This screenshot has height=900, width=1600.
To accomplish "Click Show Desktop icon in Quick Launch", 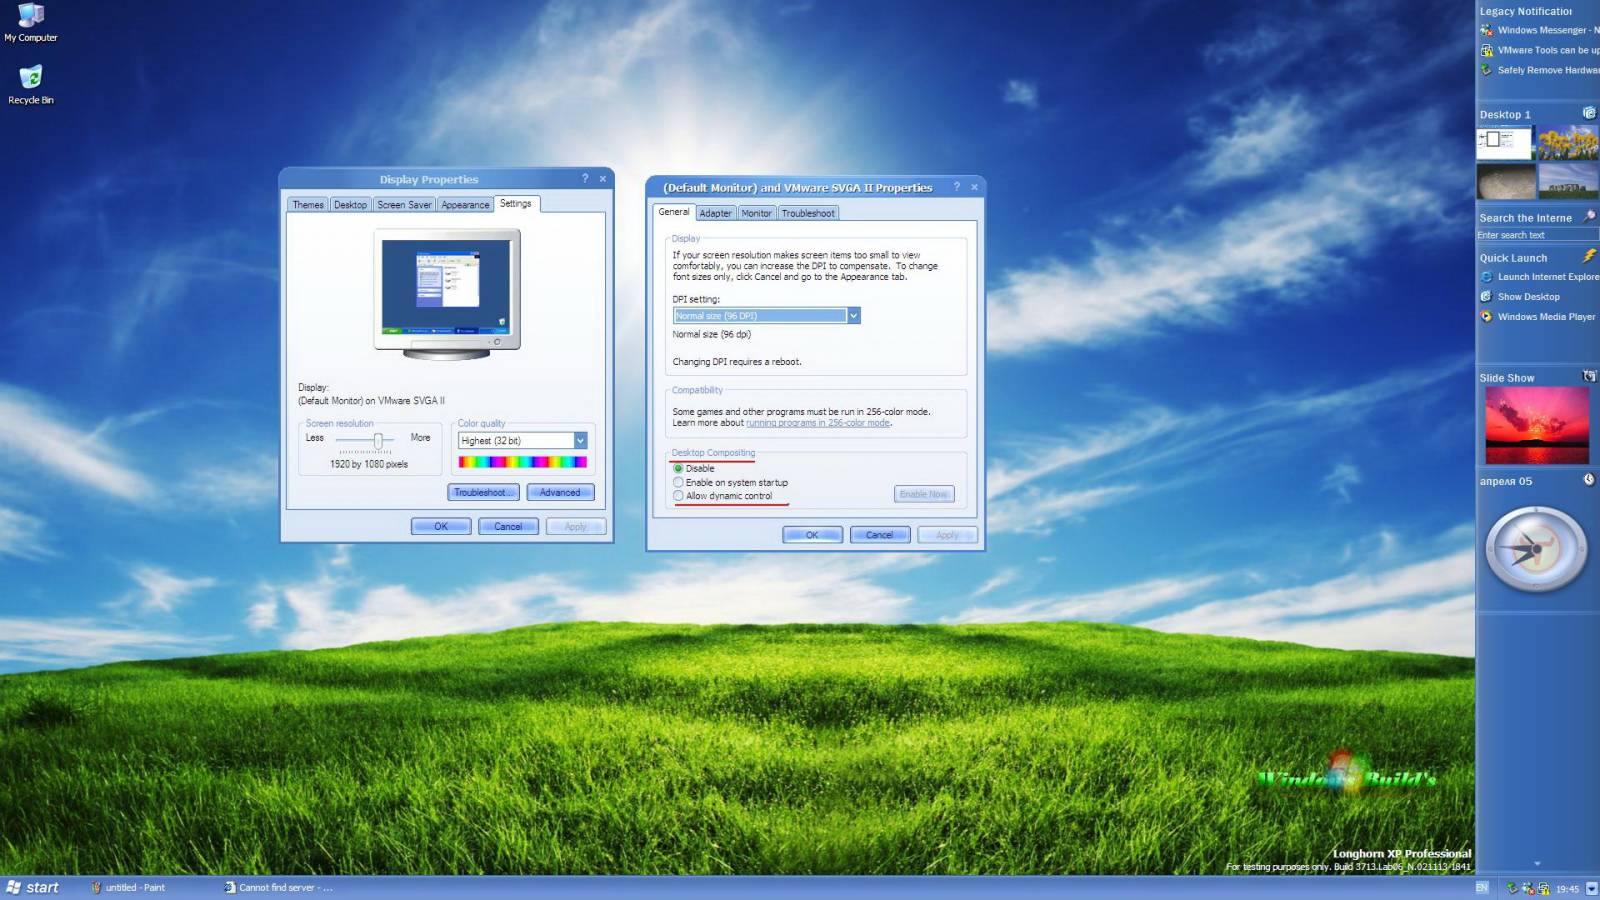I will coord(1486,297).
